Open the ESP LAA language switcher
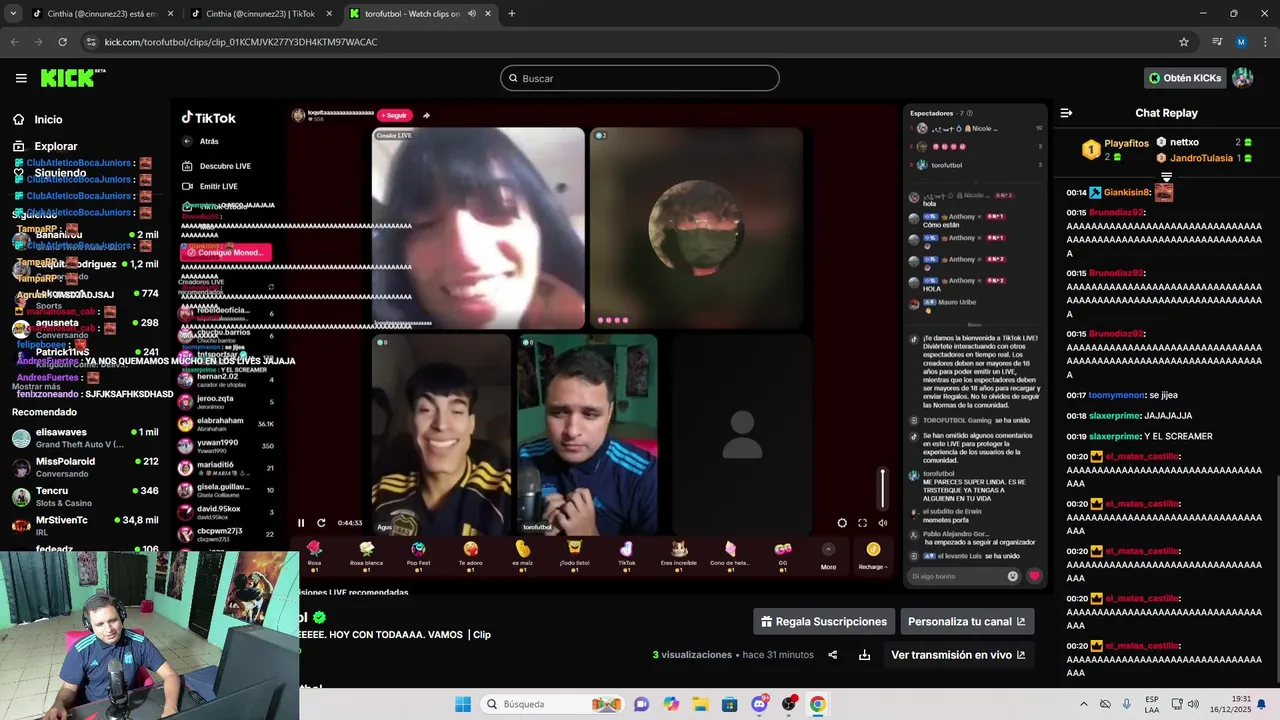The height and width of the screenshot is (720, 1280). [1152, 704]
